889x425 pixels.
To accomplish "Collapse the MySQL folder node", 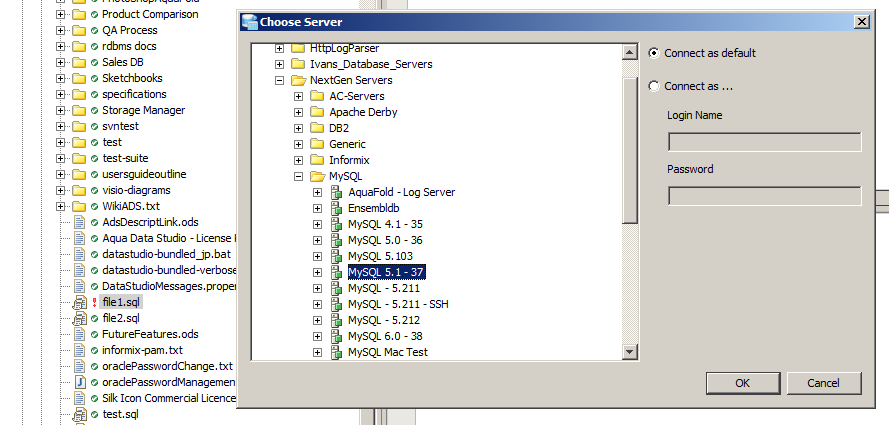I will pyautogui.click(x=298, y=177).
